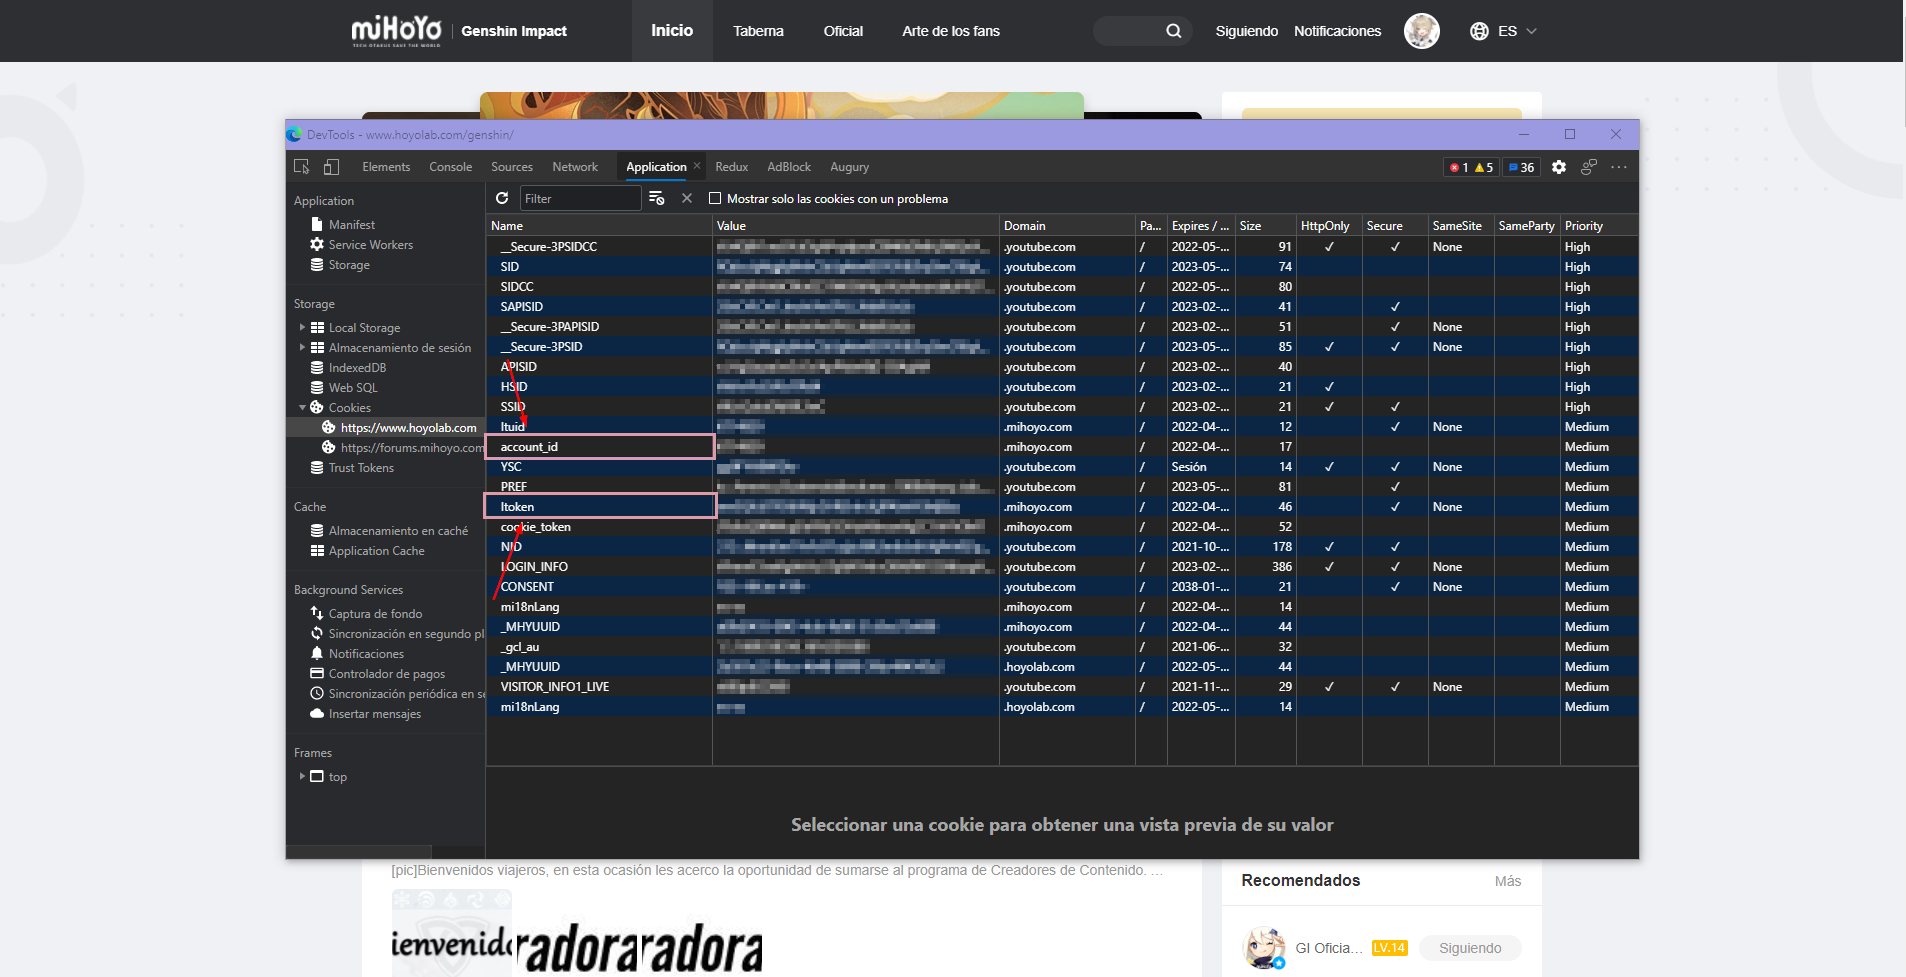Open the user avatar on HoYoLAB header
The width and height of the screenshot is (1906, 977).
click(x=1422, y=31)
